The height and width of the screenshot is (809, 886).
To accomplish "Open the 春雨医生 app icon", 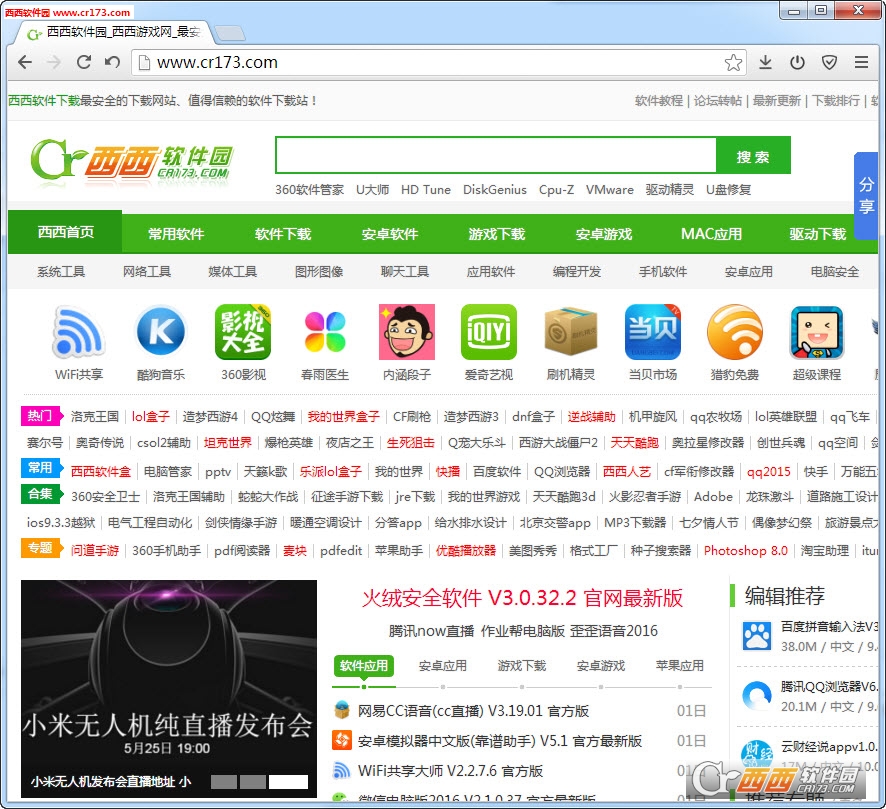I will coord(325,332).
